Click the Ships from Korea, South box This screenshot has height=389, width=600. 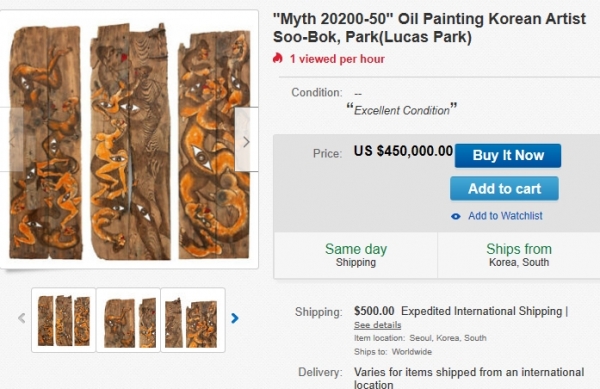pos(519,255)
